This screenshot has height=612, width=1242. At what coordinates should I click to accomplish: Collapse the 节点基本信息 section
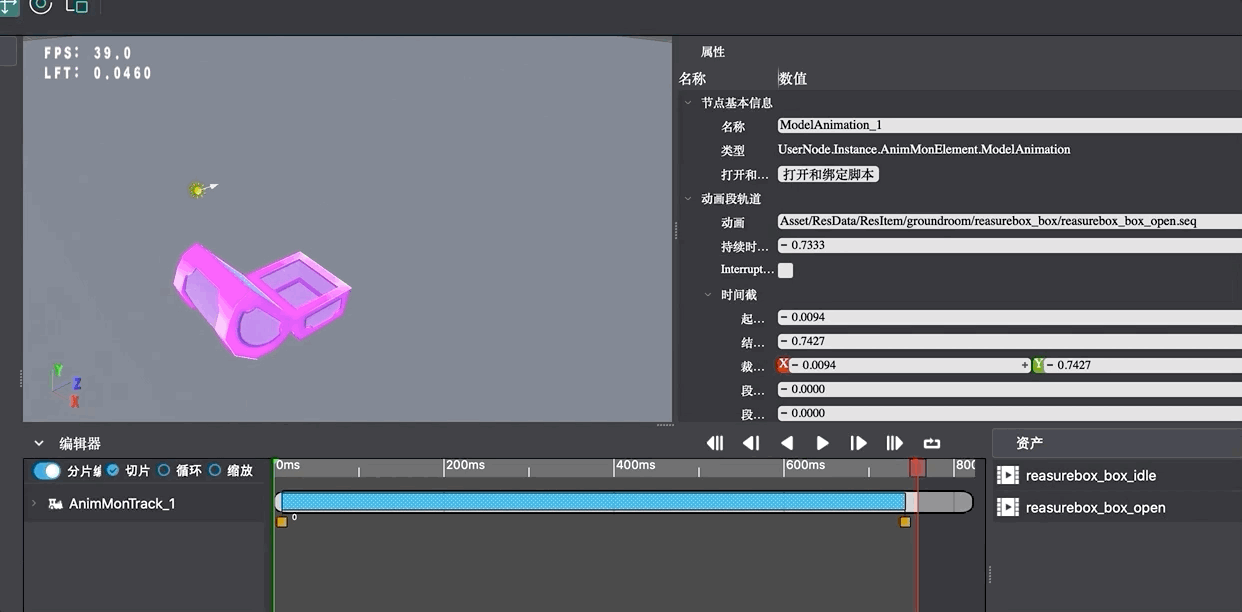[x=688, y=103]
